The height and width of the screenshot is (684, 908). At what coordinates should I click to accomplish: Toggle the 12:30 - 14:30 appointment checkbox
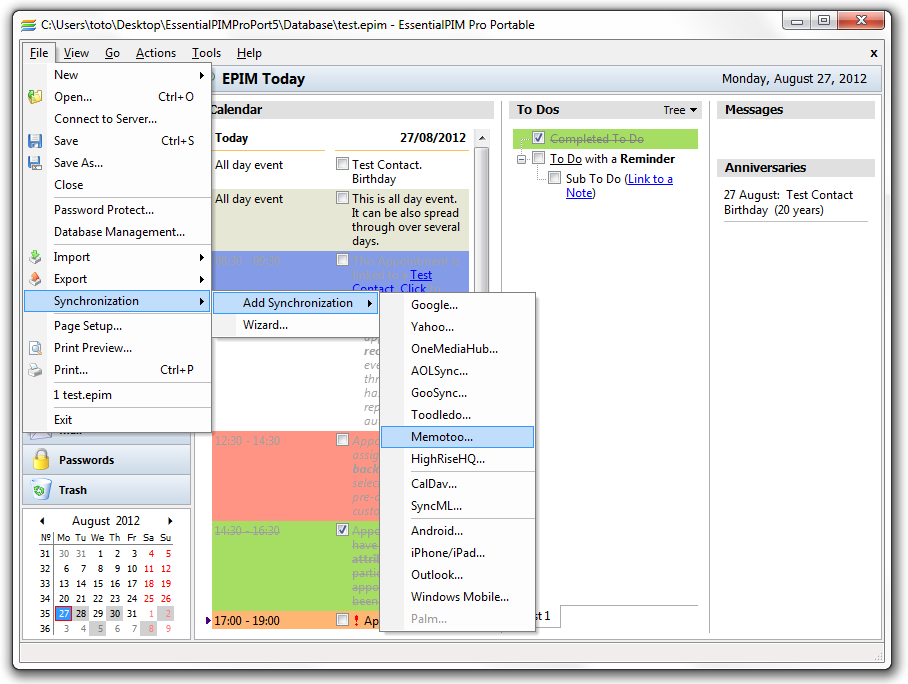(342, 440)
